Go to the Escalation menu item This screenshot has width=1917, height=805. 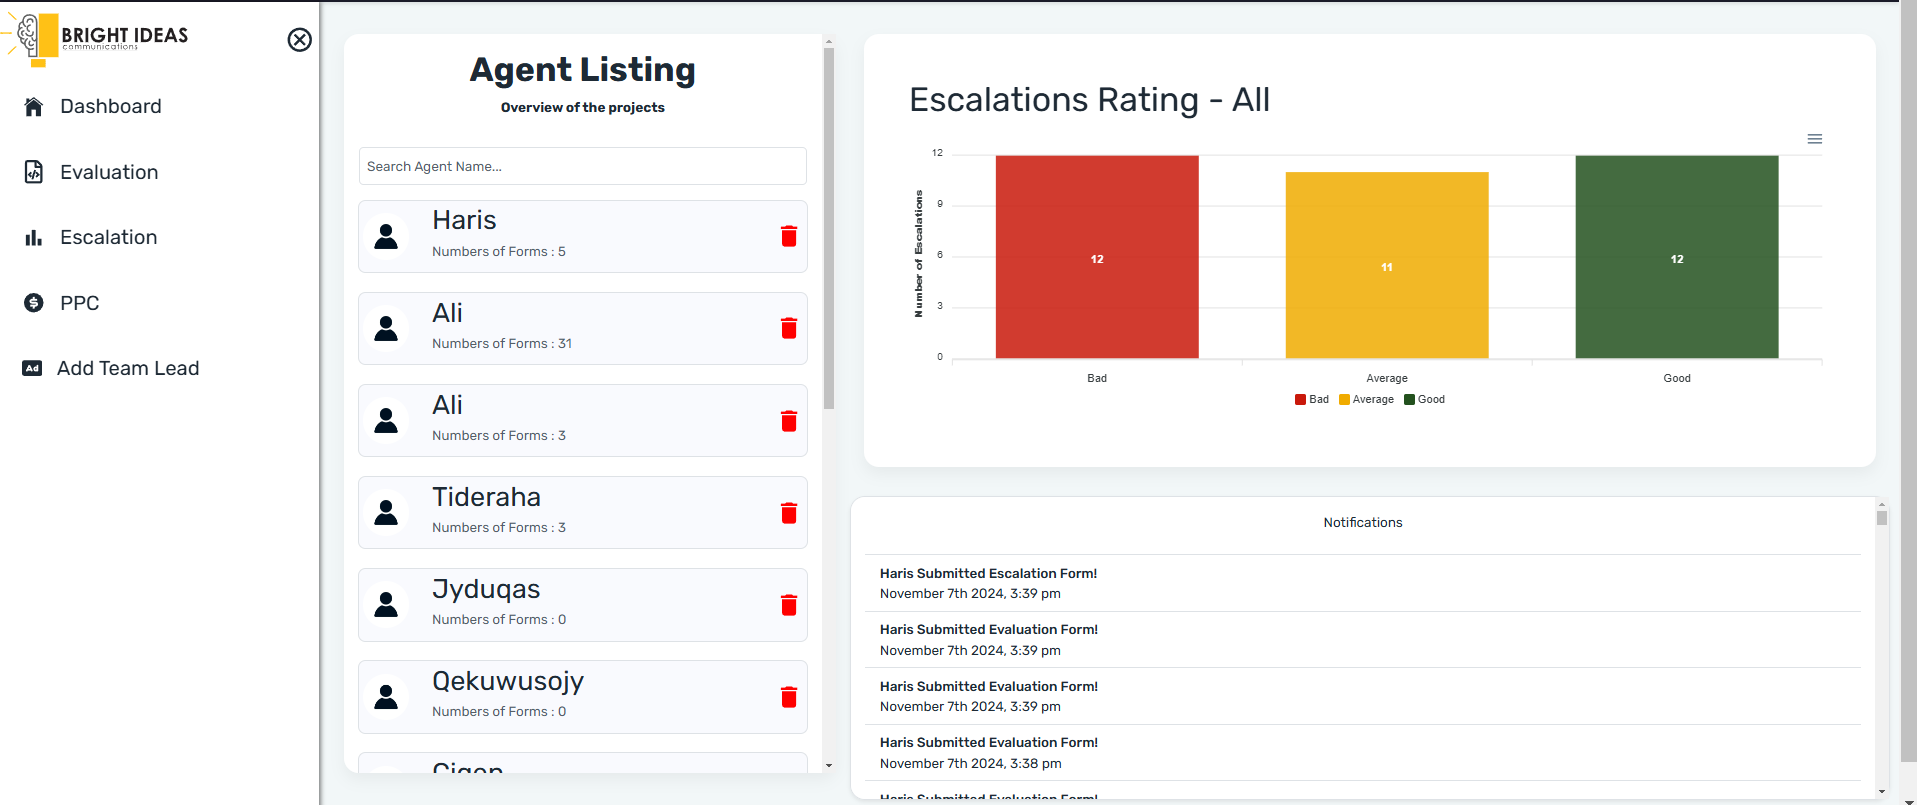click(x=108, y=238)
